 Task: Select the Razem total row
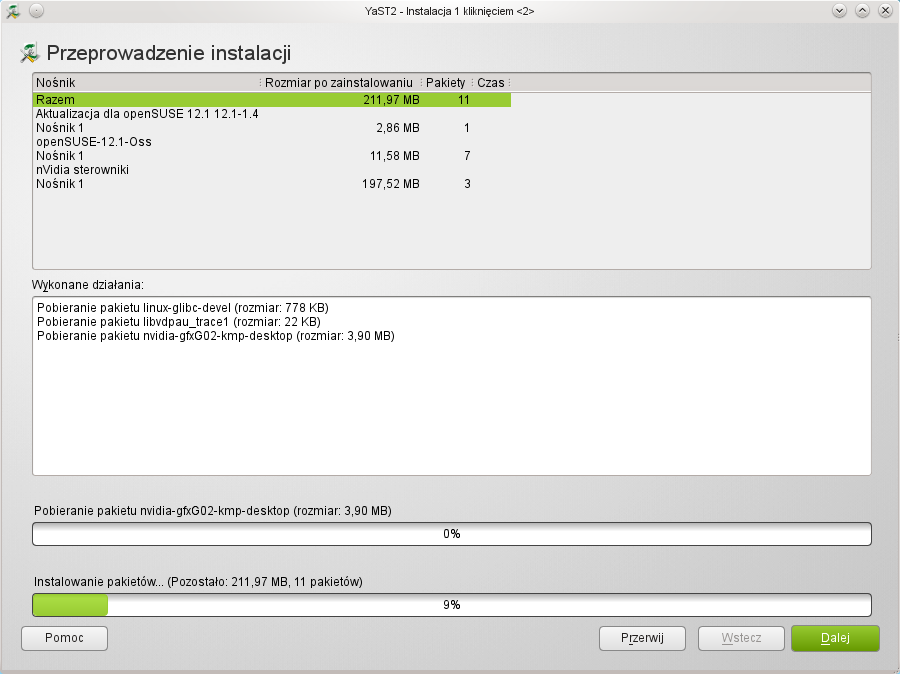tap(272, 100)
